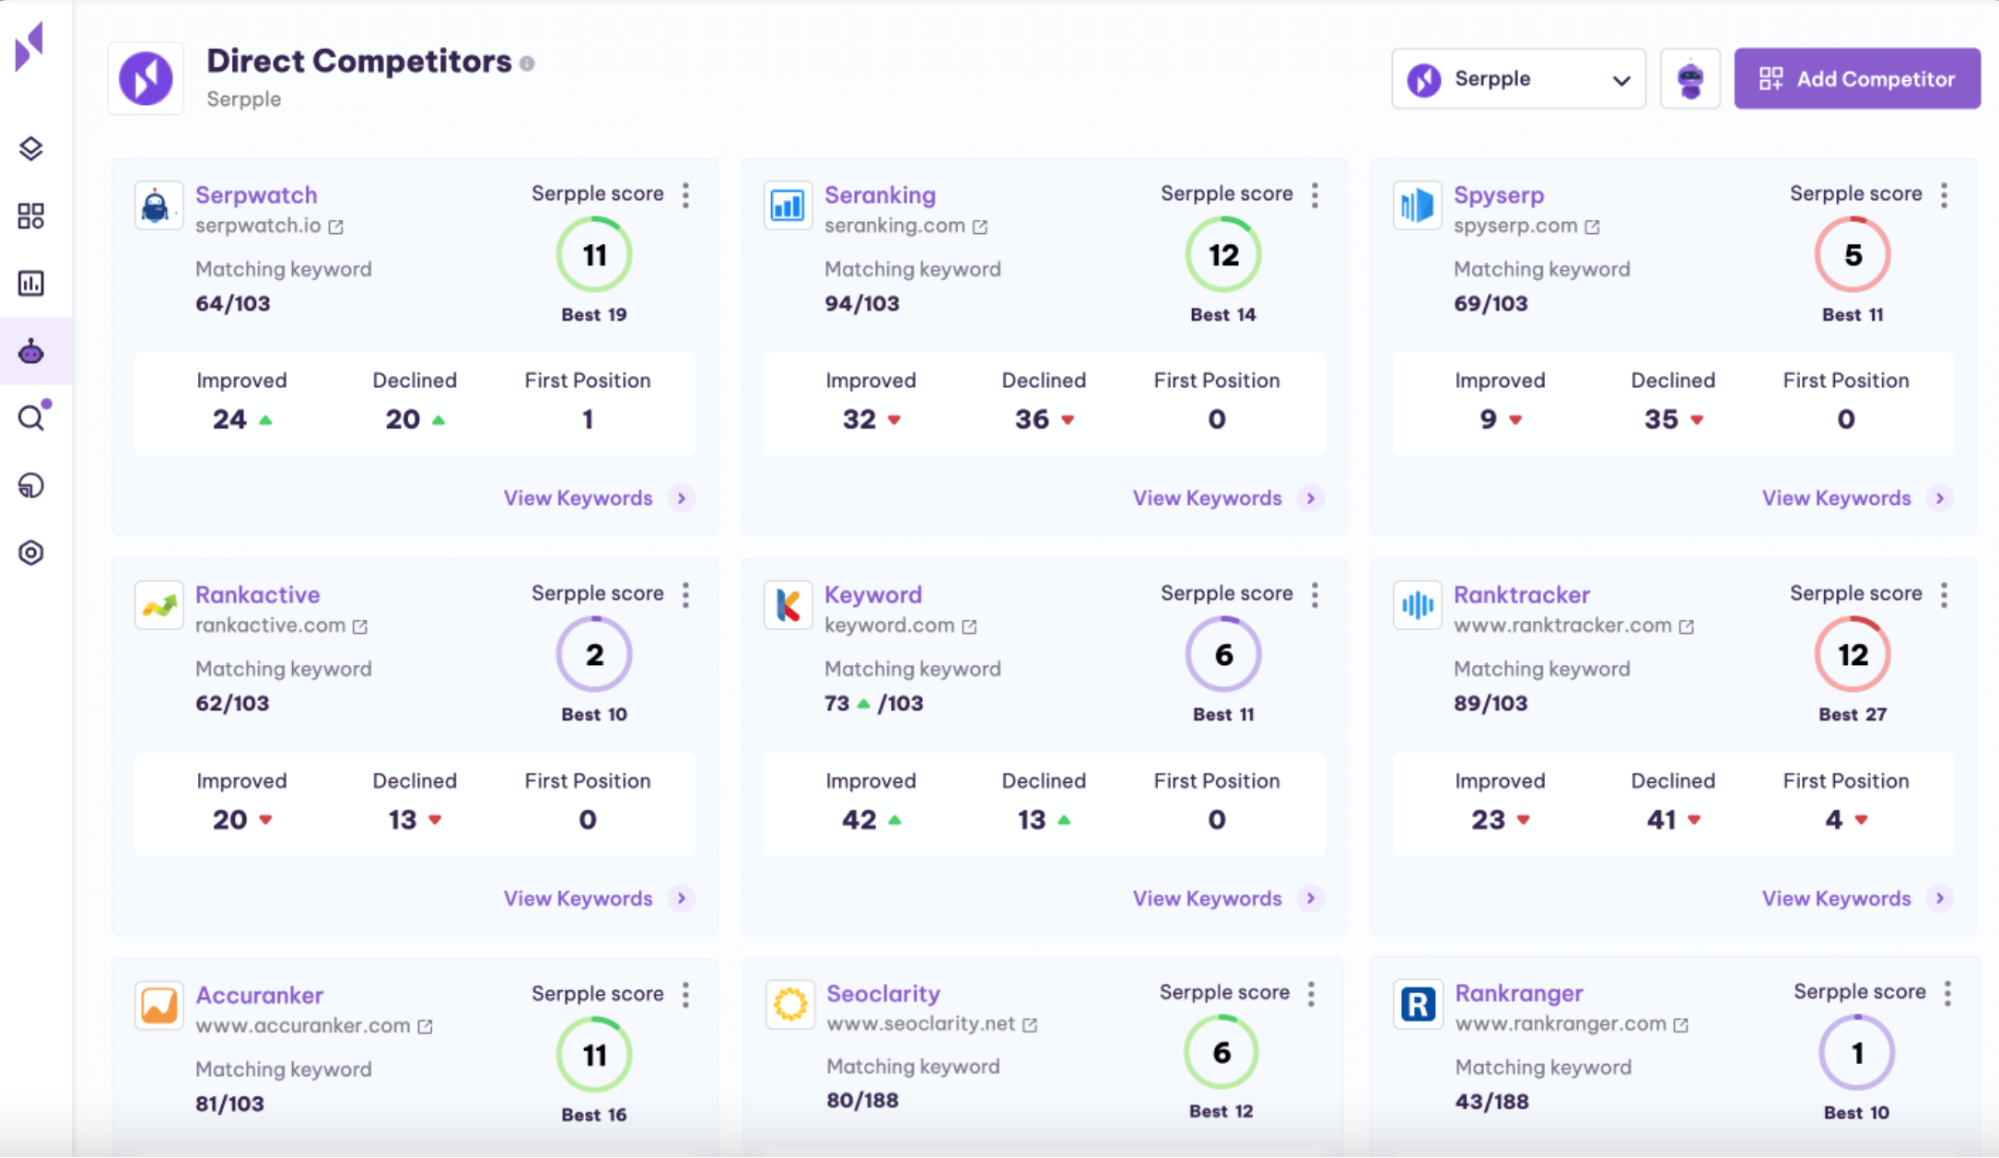This screenshot has height=1158, width=1999.
Task: Click the Serpple project logo beside the page title
Action: 146,78
